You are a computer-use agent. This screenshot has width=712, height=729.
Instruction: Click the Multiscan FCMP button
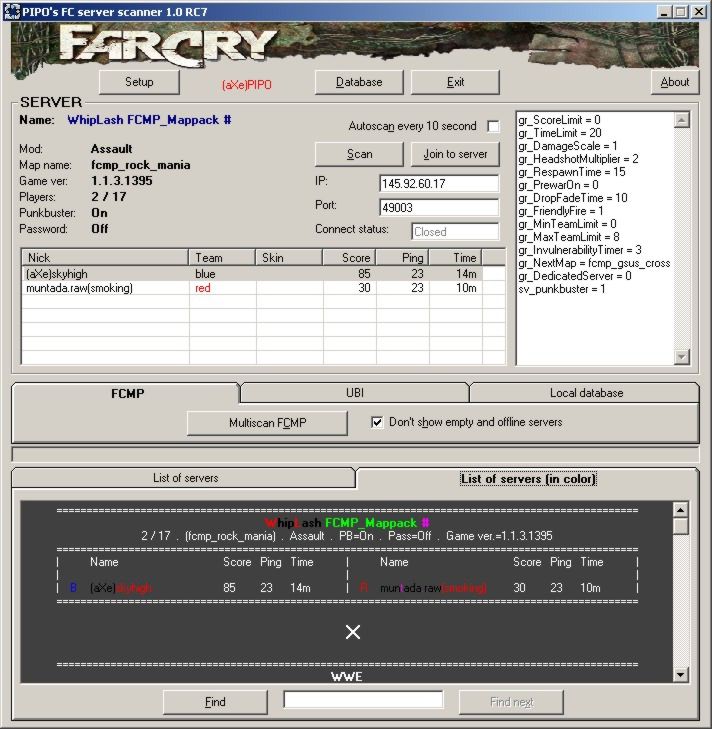pyautogui.click(x=267, y=423)
